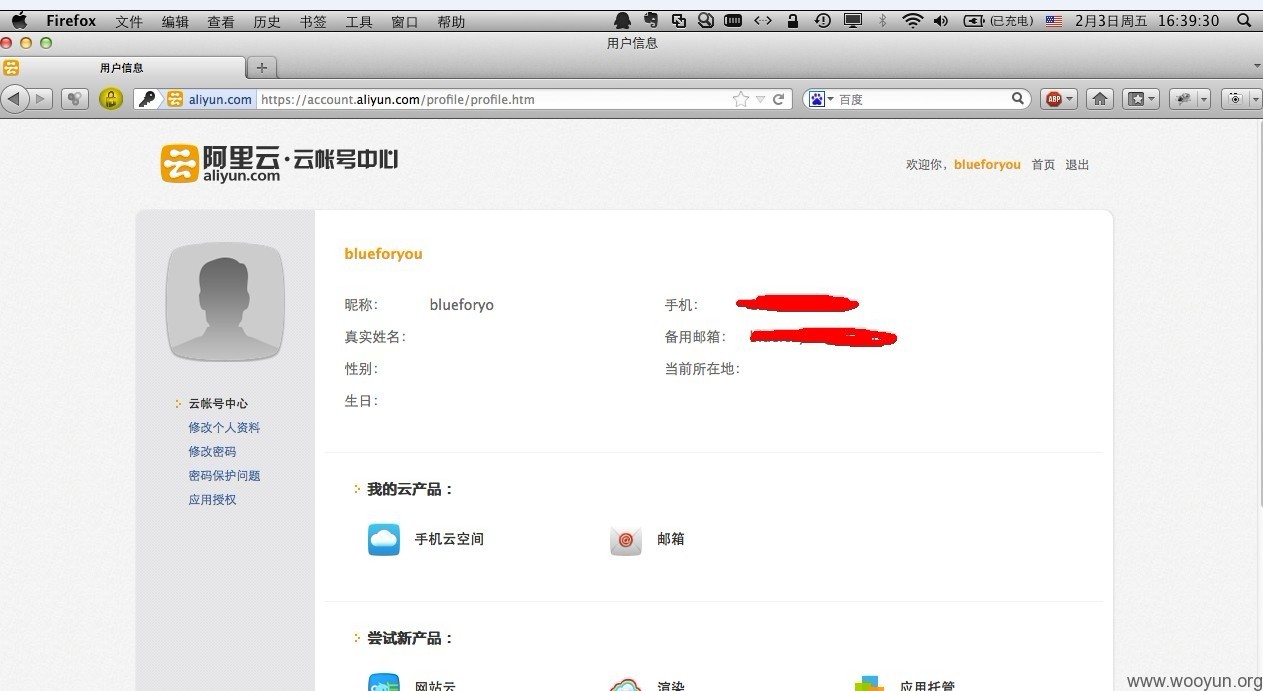Click the gray clover toolbar button
This screenshot has height=691, width=1263.
point(75,99)
